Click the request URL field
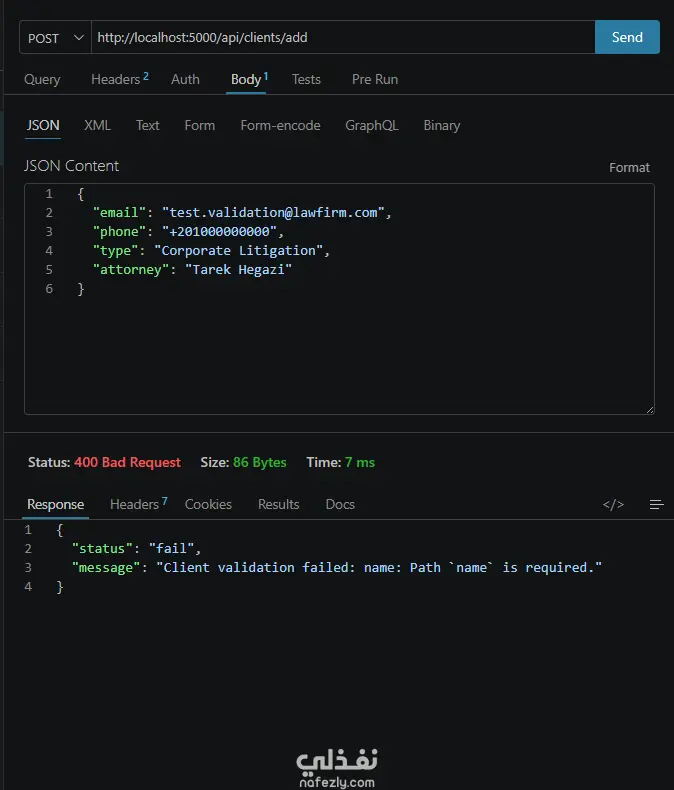This screenshot has width=674, height=790. click(343, 38)
